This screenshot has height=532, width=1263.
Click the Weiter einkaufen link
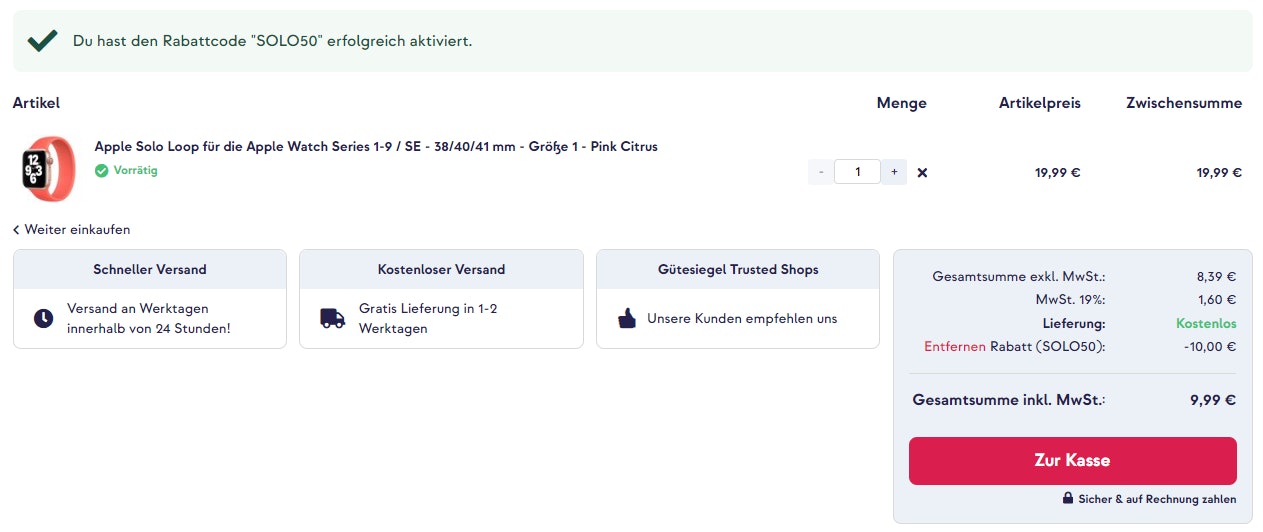(x=77, y=229)
